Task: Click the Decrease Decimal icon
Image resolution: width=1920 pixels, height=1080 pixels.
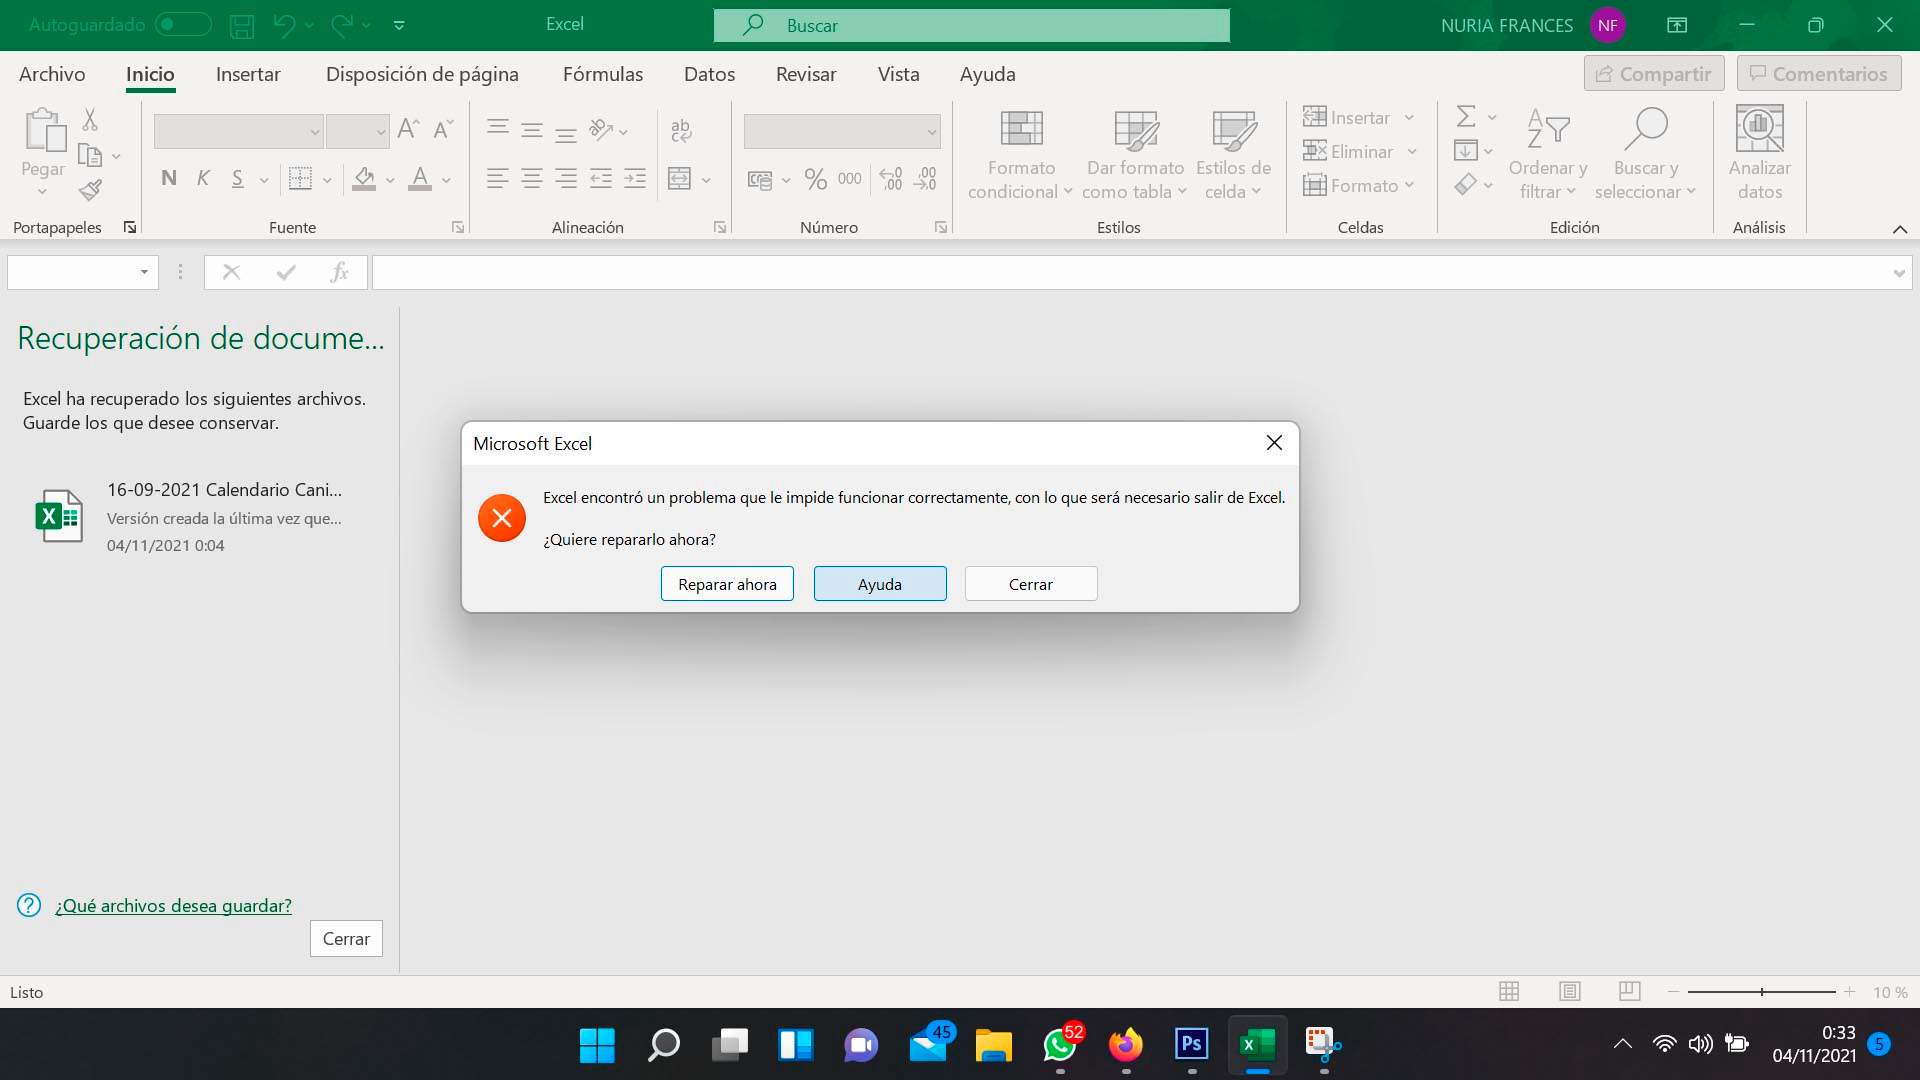Action: click(x=926, y=179)
